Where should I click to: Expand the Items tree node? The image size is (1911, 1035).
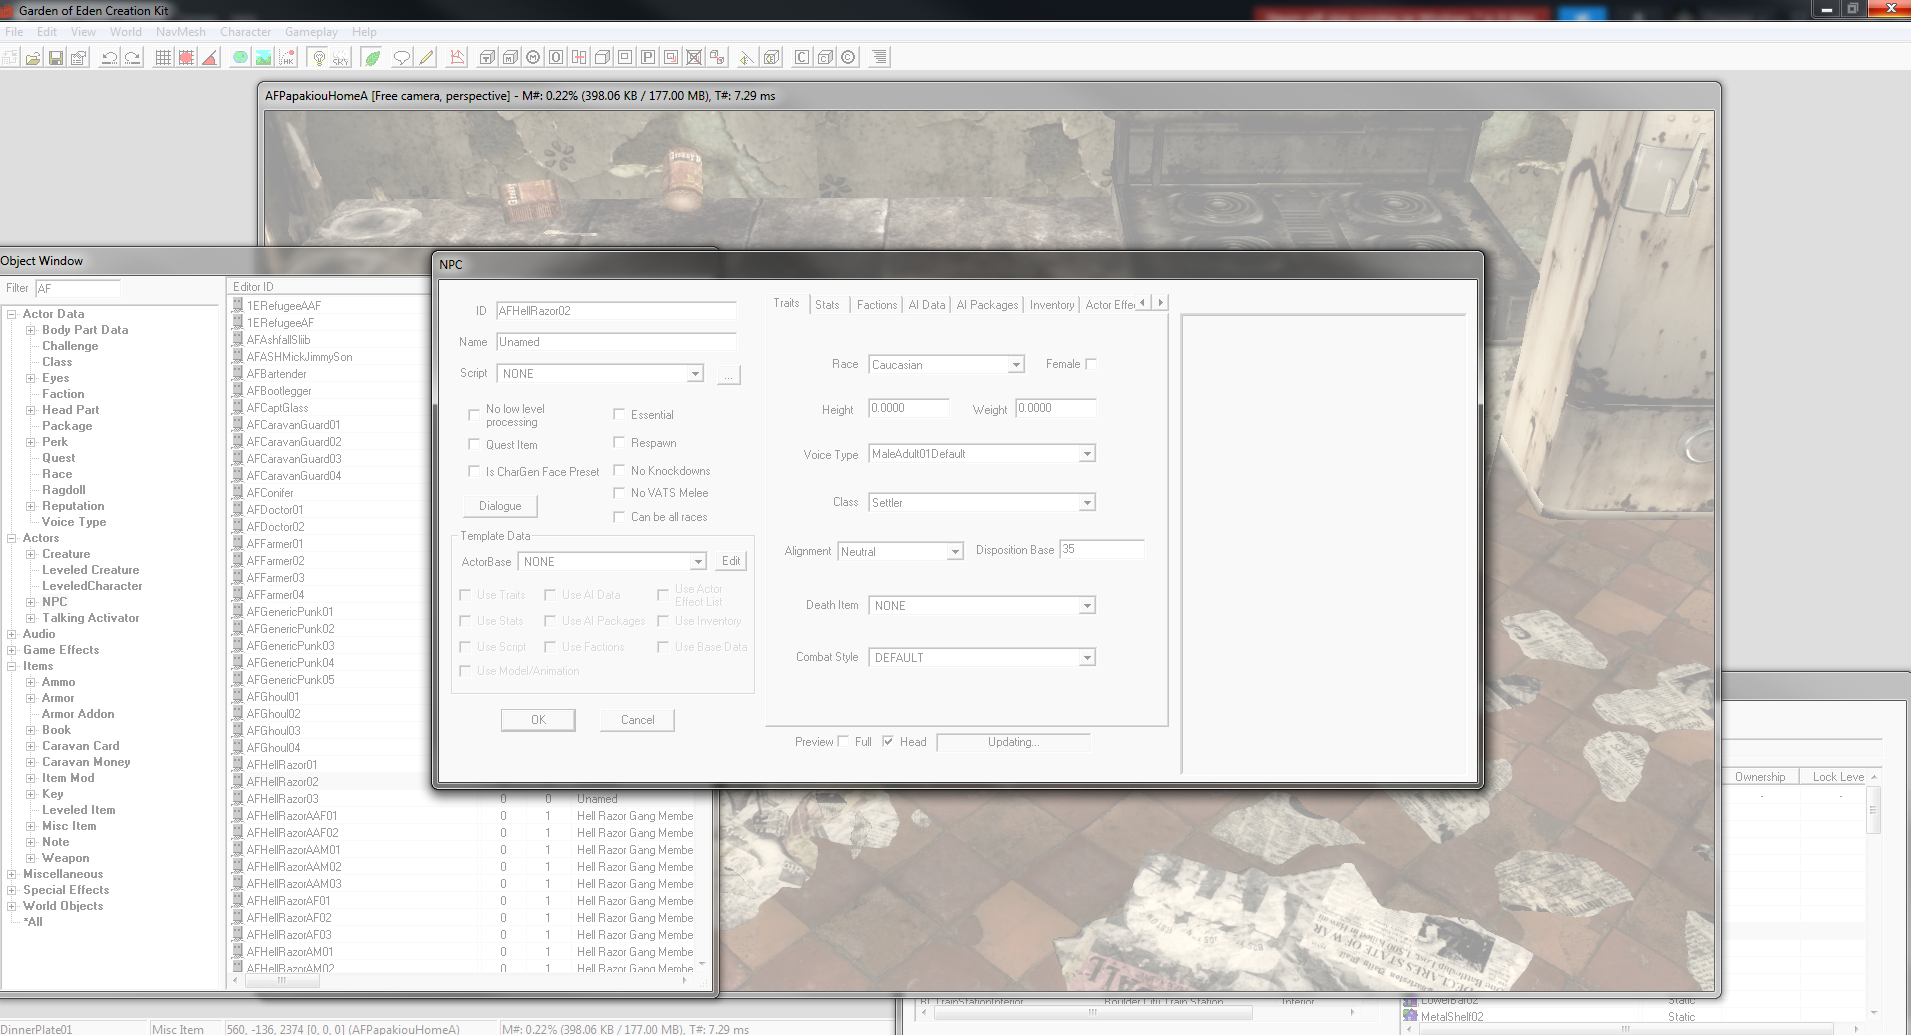pos(11,666)
